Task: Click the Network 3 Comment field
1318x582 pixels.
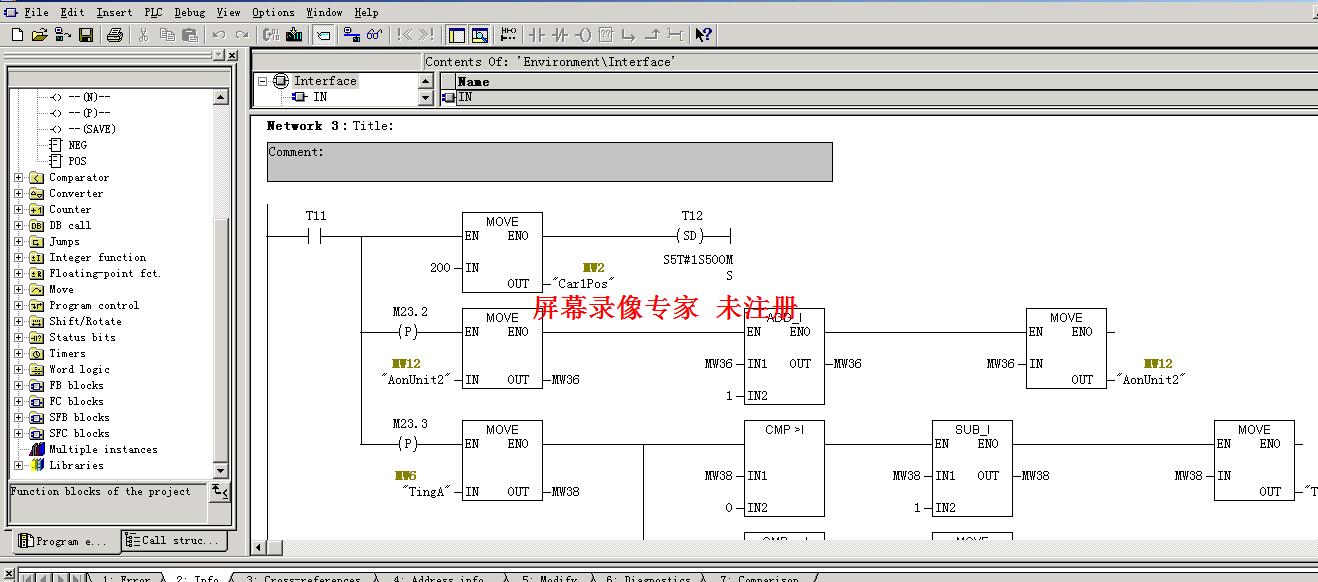Action: [549, 162]
